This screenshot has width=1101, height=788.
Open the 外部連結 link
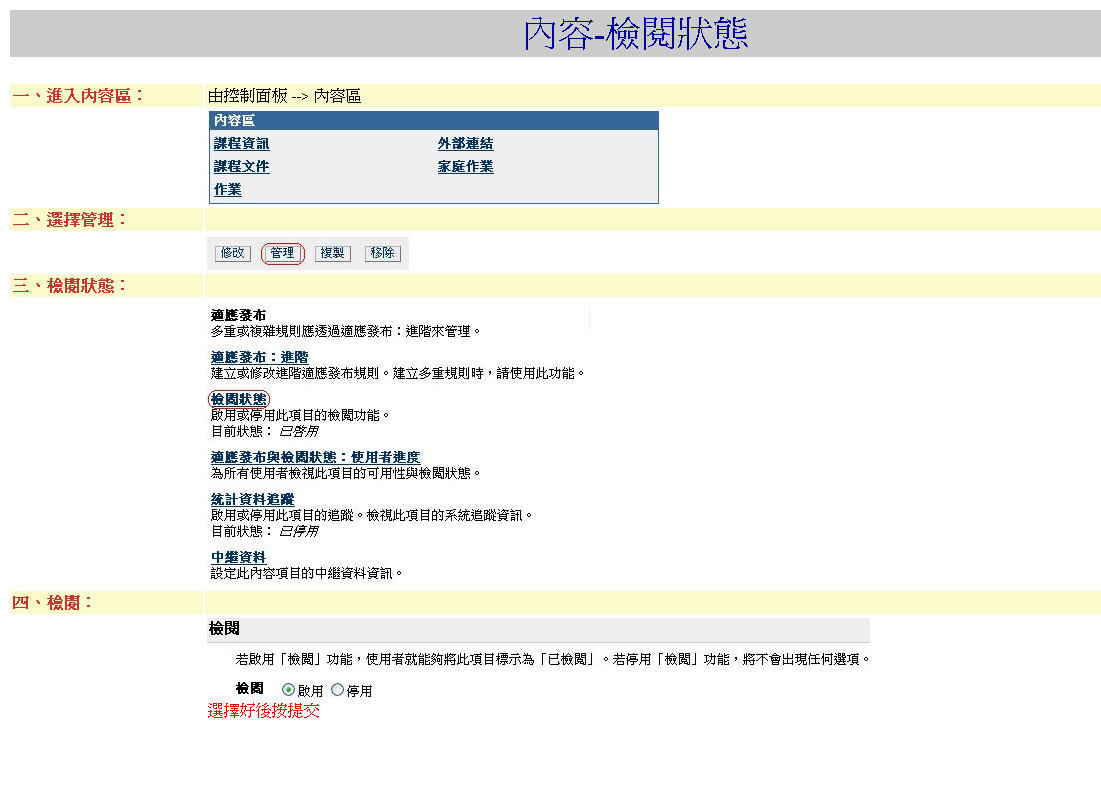click(x=465, y=144)
